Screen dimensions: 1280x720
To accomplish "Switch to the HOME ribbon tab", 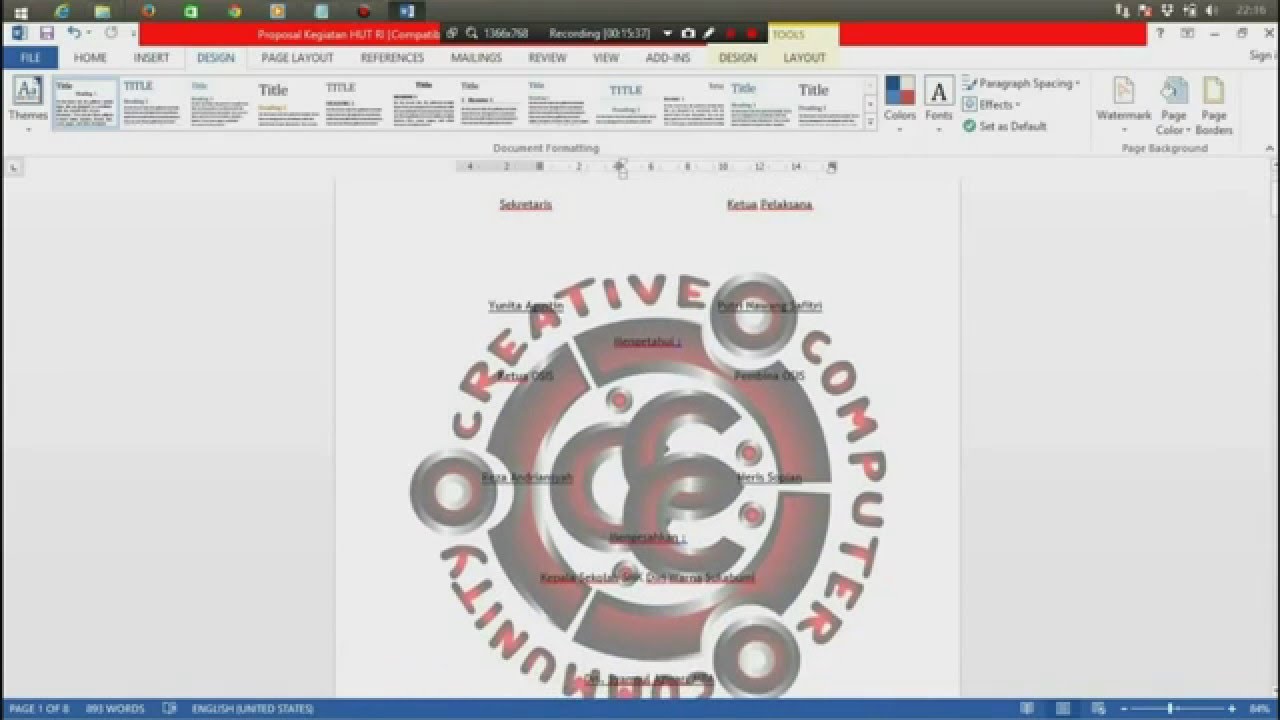I will (90, 58).
